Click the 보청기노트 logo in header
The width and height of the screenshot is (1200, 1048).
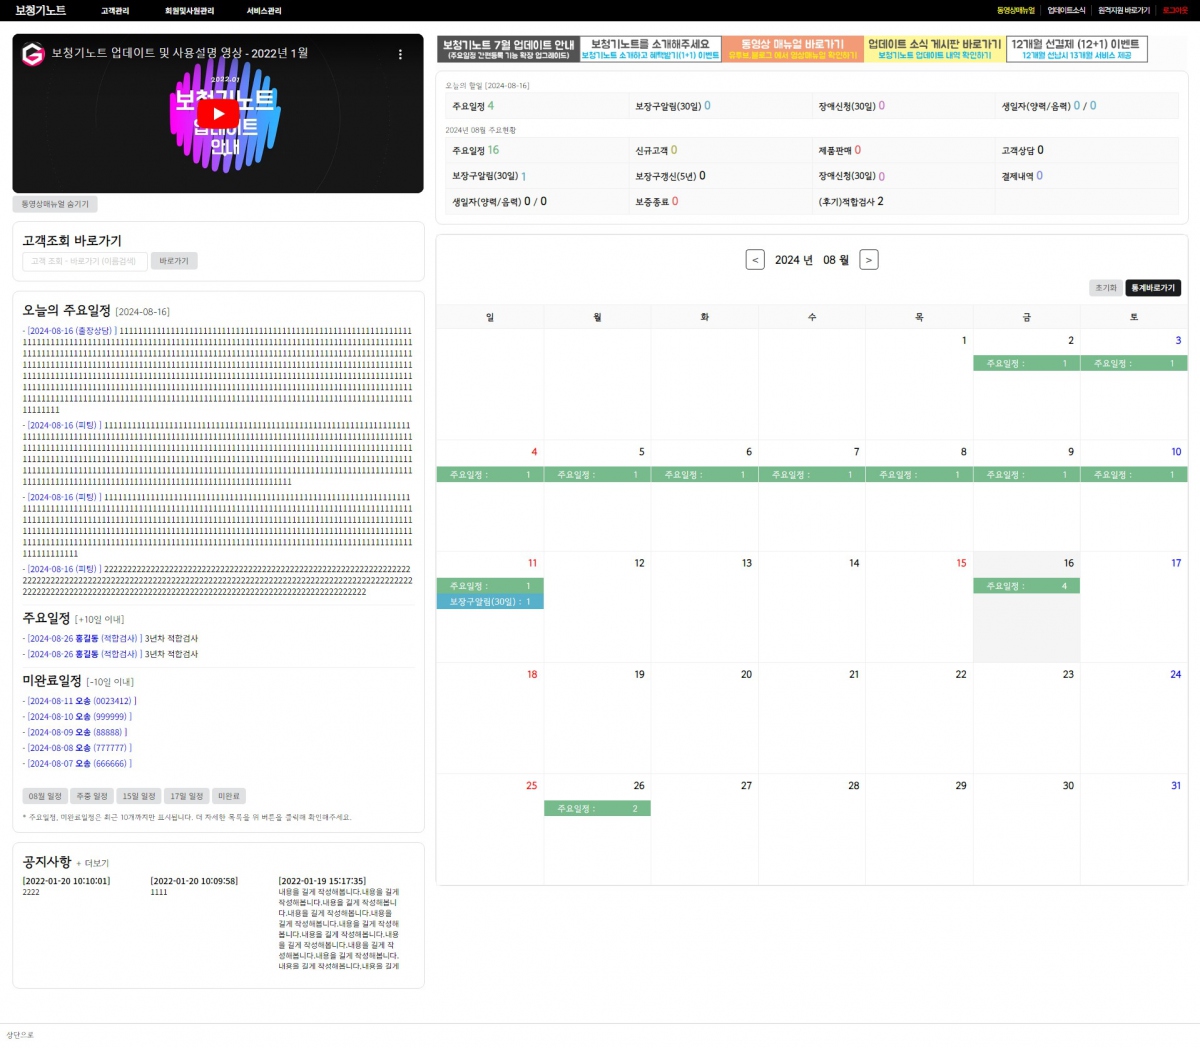pos(40,10)
